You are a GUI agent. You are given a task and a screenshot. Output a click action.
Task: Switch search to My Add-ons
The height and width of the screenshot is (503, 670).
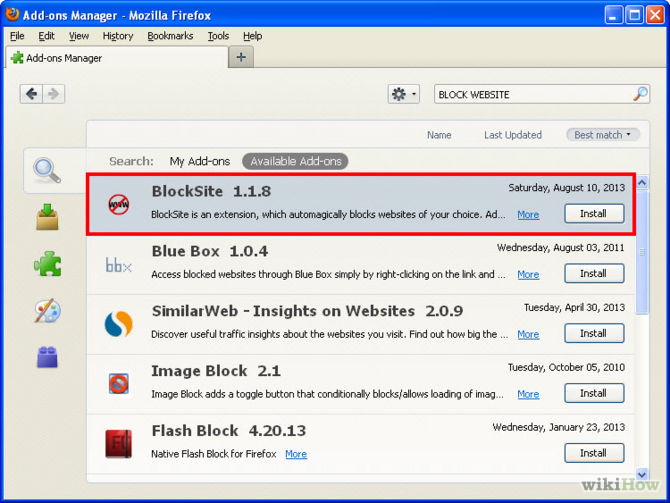click(x=200, y=161)
